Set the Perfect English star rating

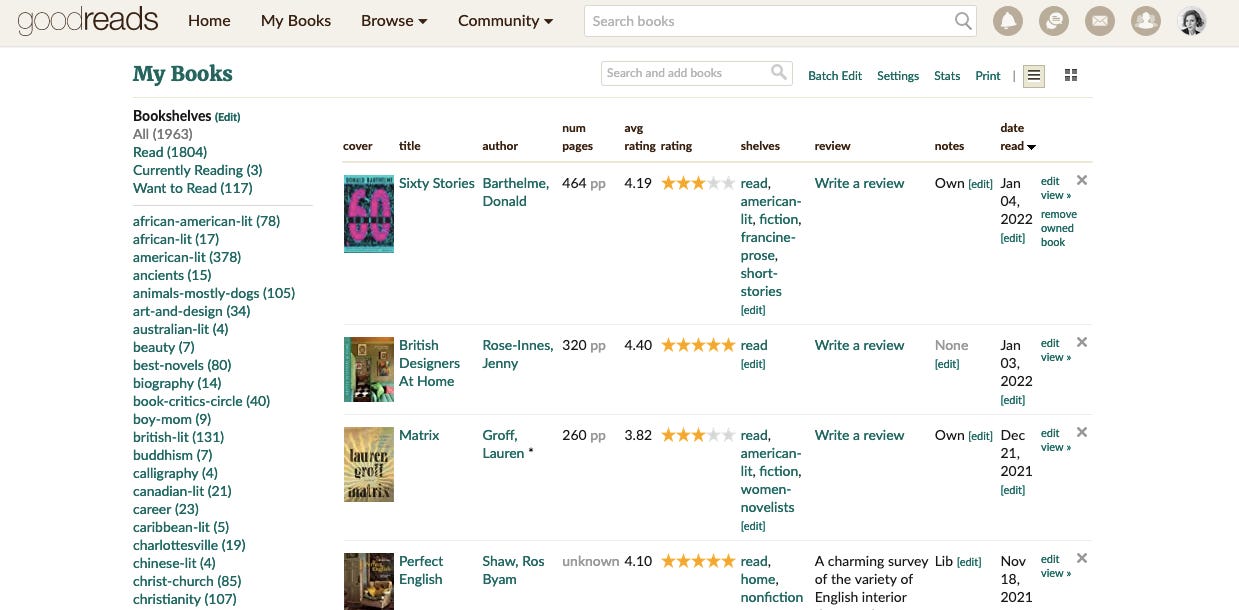(698, 561)
